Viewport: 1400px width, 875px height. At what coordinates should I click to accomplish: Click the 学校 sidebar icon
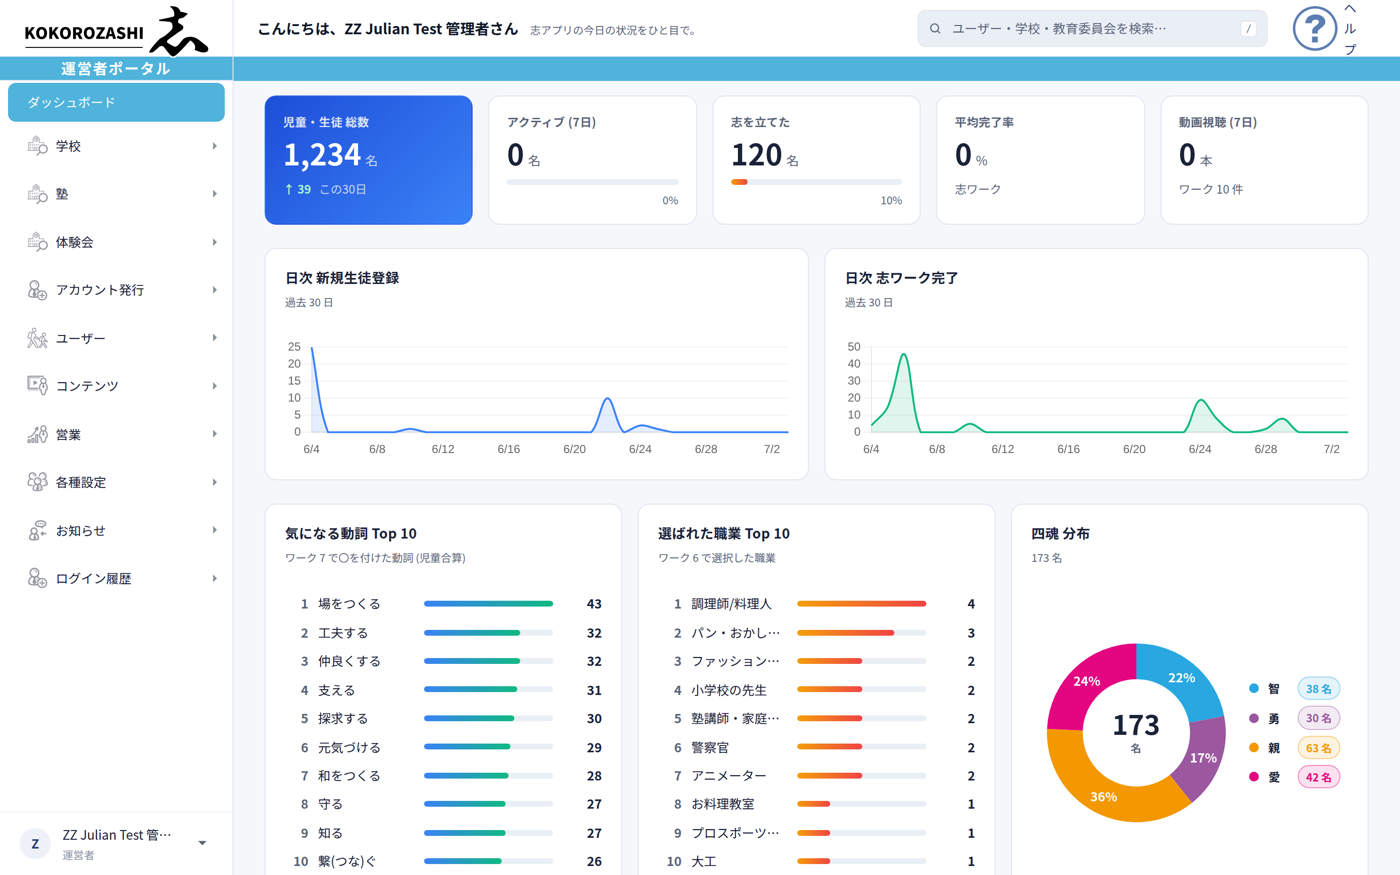pos(37,146)
